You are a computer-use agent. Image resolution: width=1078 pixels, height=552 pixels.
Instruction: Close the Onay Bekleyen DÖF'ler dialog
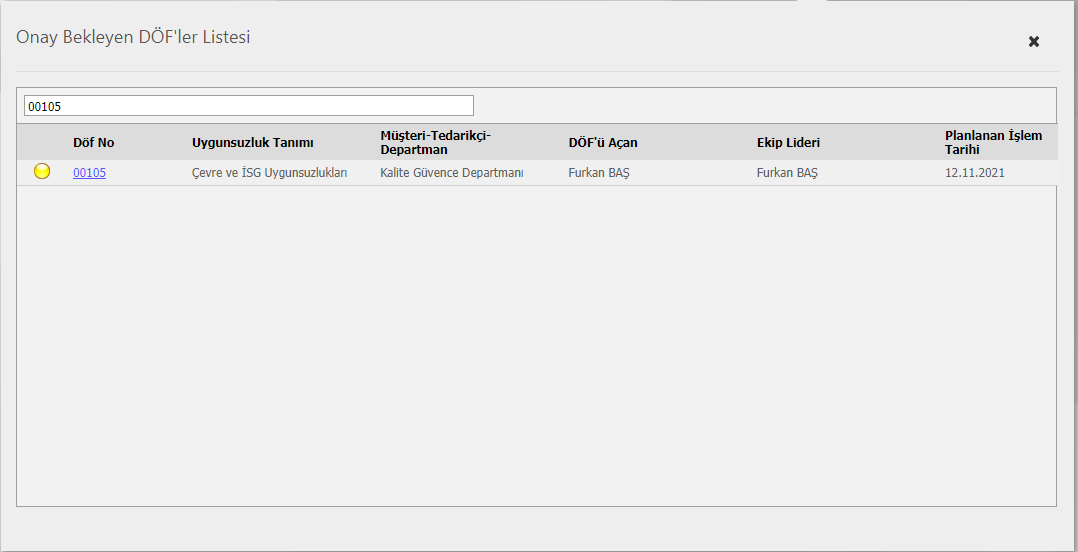tap(1034, 41)
